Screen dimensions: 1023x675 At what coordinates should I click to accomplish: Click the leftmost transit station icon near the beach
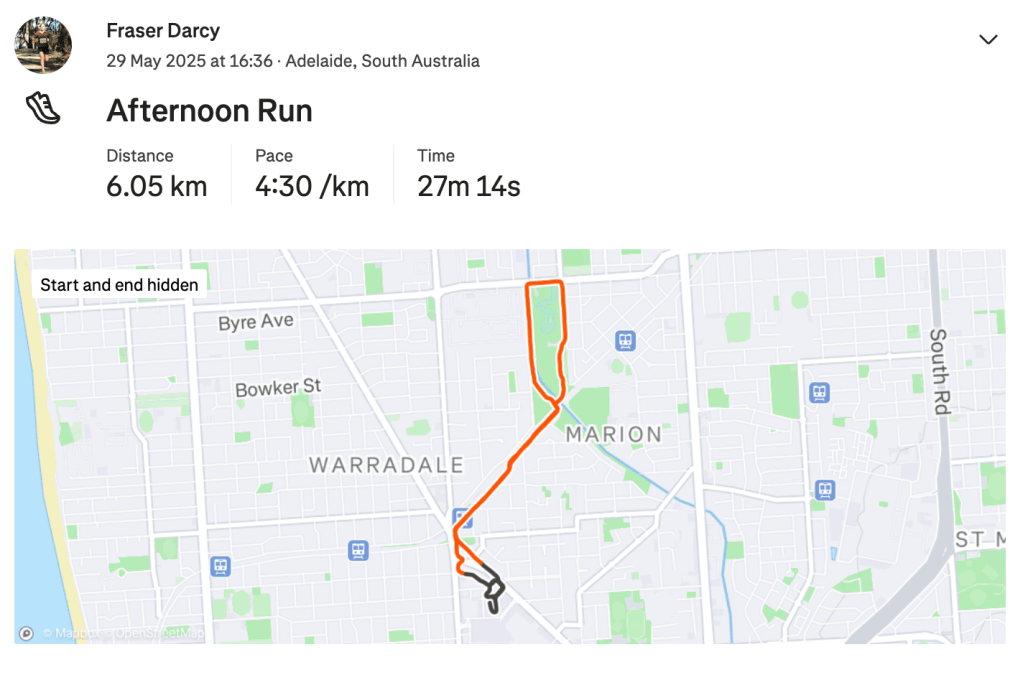click(x=221, y=566)
